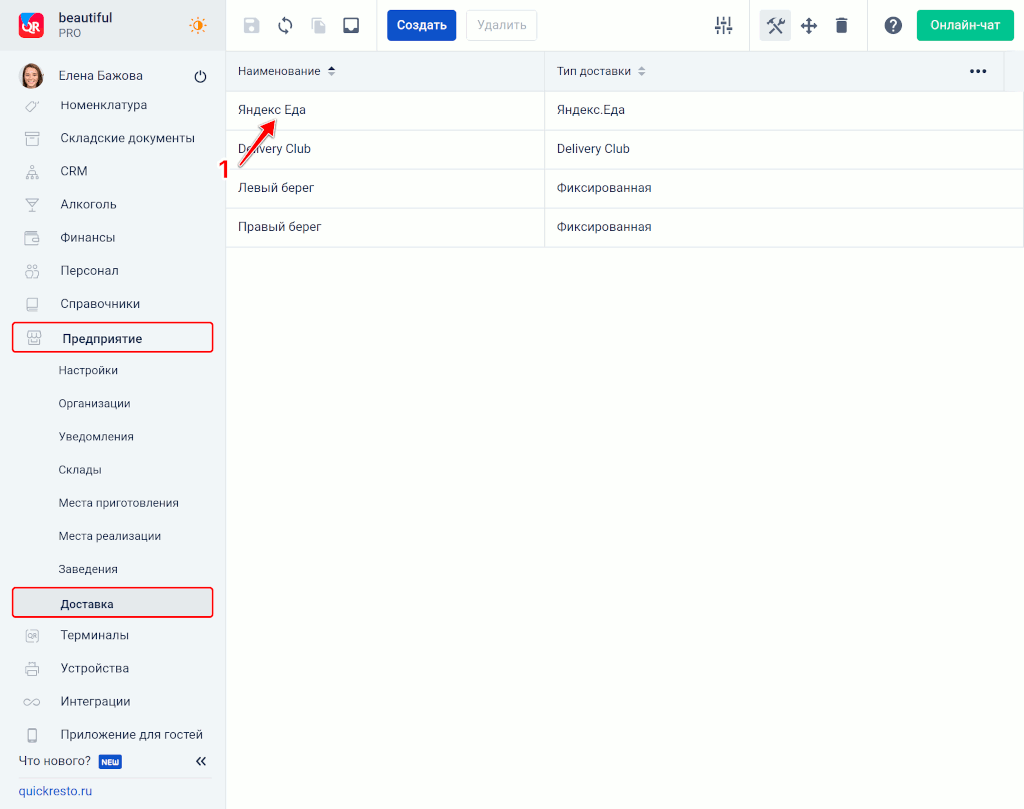The image size is (1024, 809).
Task: Click the copy documents icon
Action: pyautogui.click(x=318, y=25)
